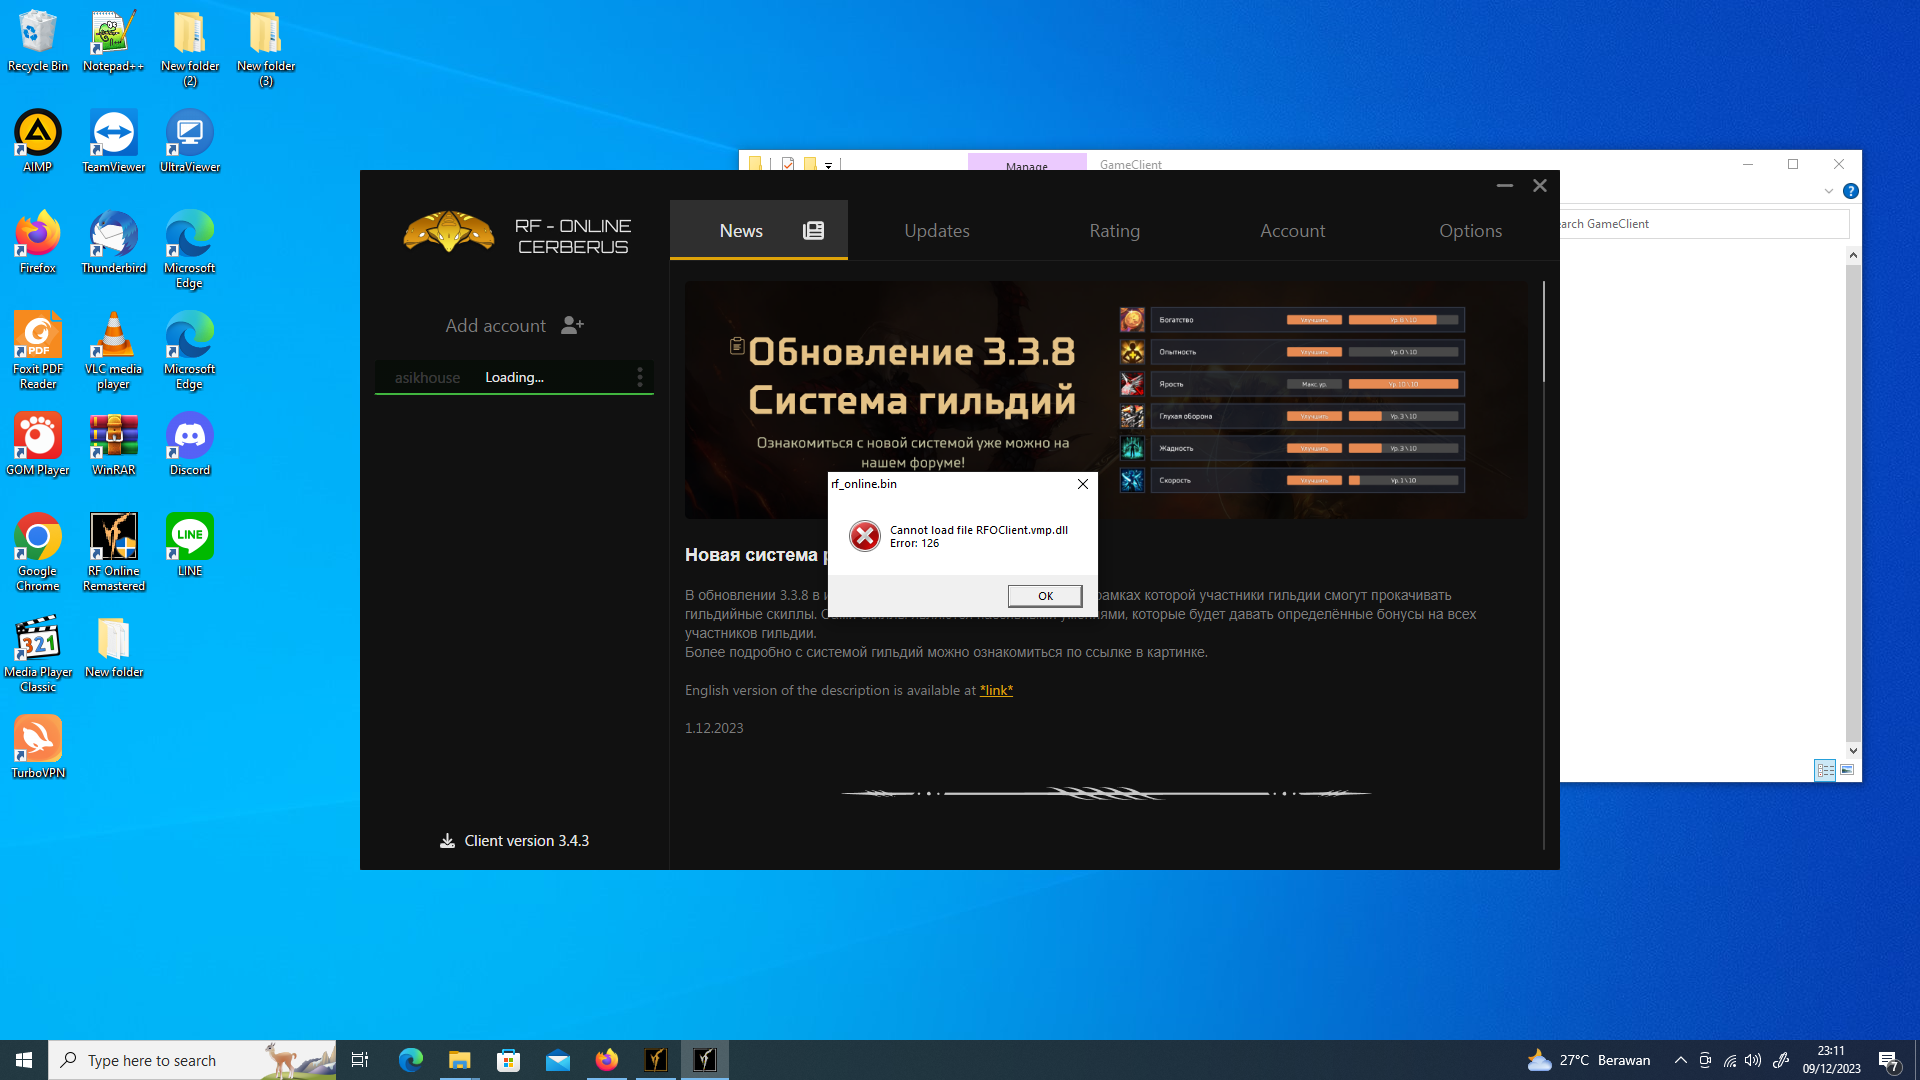This screenshot has height=1080, width=1920.
Task: Click the Client version 3.4.3 label
Action: (527, 841)
